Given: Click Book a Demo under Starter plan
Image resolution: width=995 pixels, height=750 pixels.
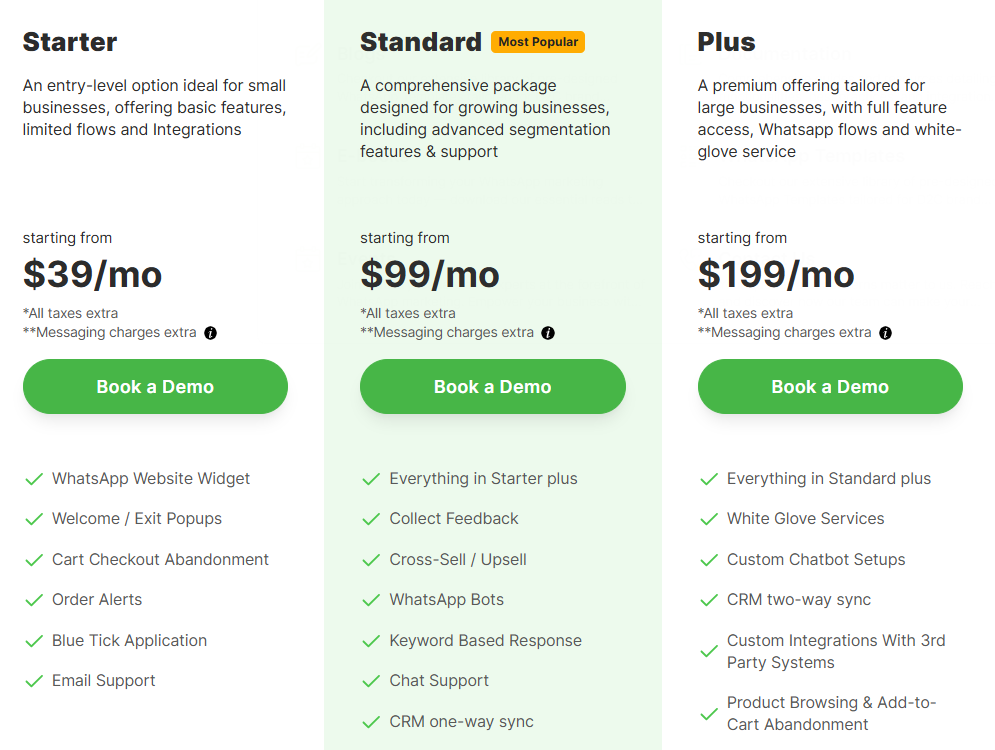Looking at the screenshot, I should click(155, 386).
